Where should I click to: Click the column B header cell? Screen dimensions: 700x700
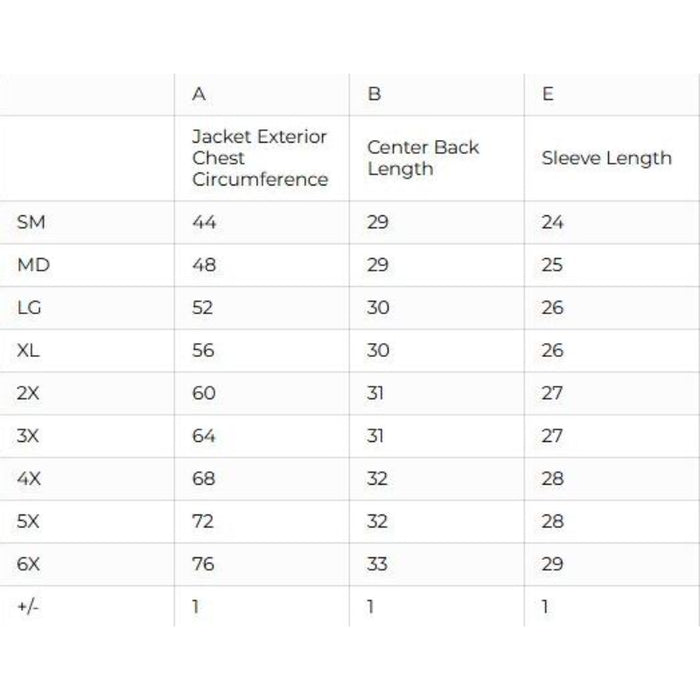375,95
